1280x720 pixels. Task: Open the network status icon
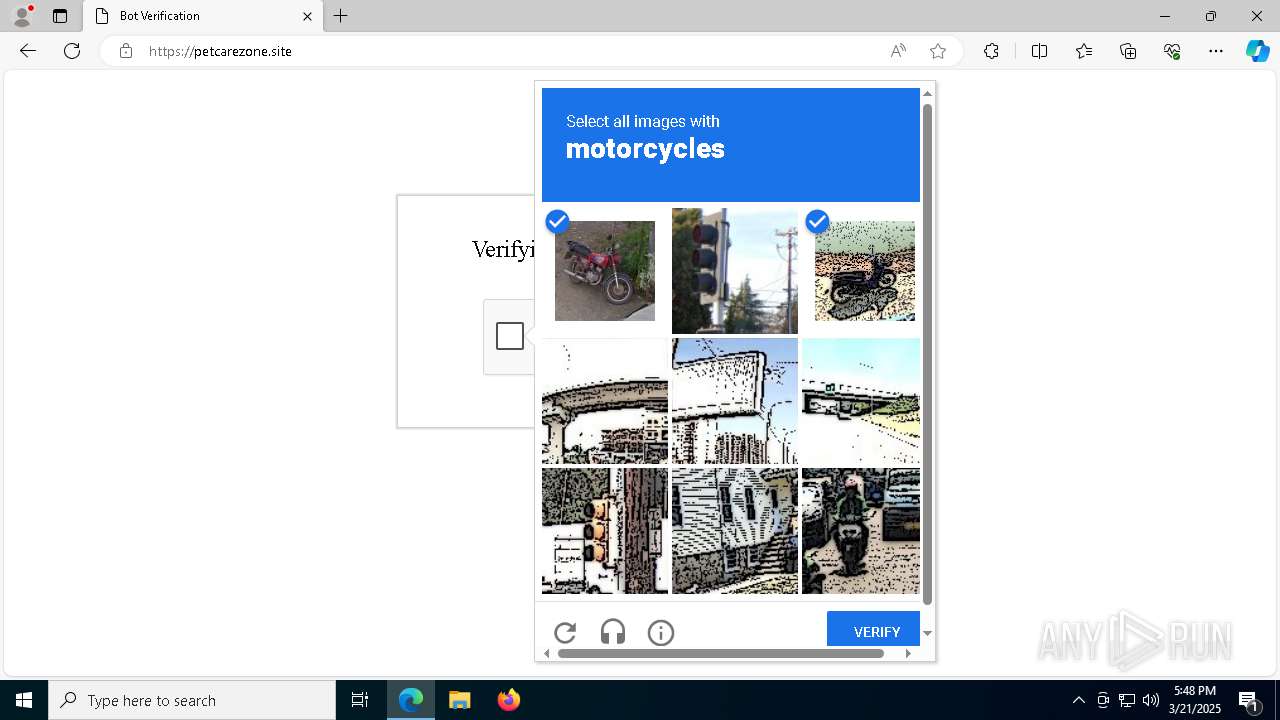click(1127, 700)
